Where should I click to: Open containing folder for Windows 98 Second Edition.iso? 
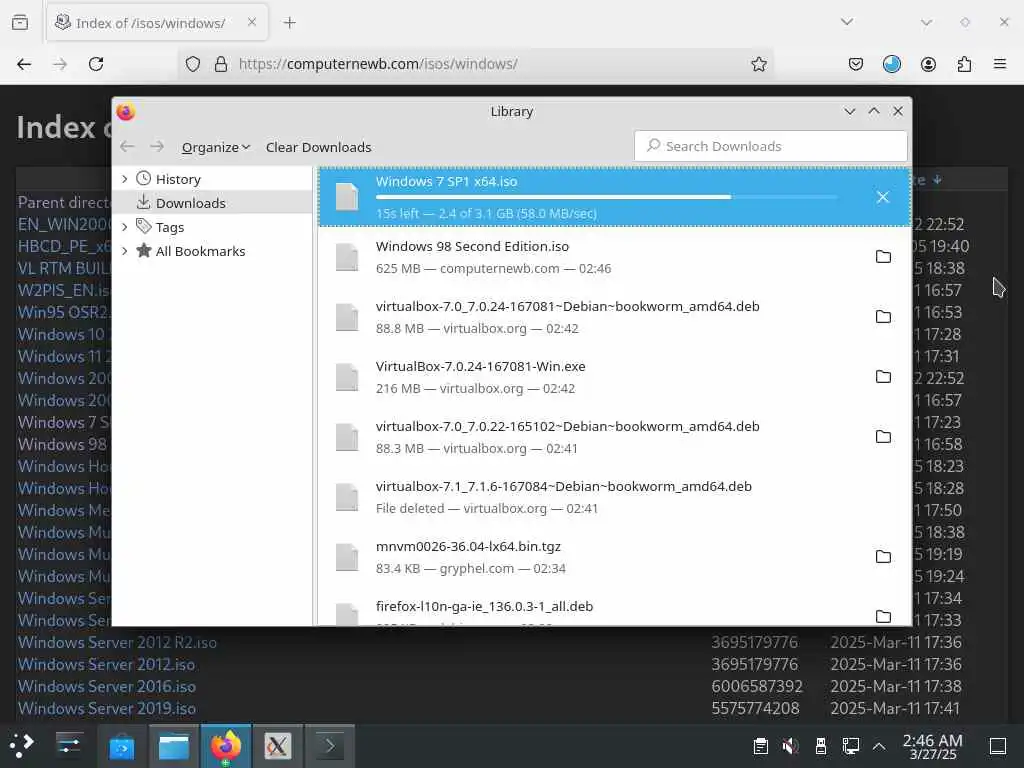[883, 257]
